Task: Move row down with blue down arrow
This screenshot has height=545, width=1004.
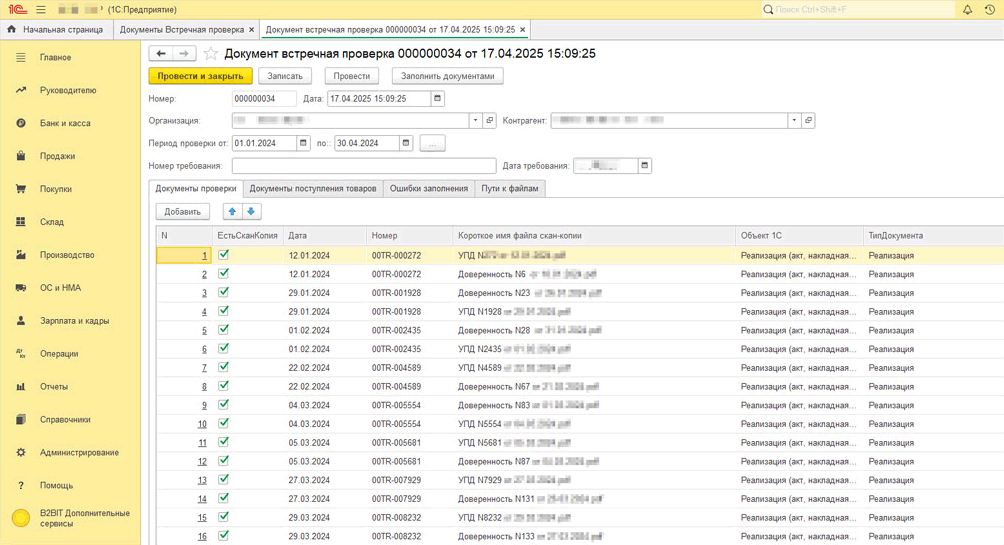Action: pyautogui.click(x=251, y=212)
